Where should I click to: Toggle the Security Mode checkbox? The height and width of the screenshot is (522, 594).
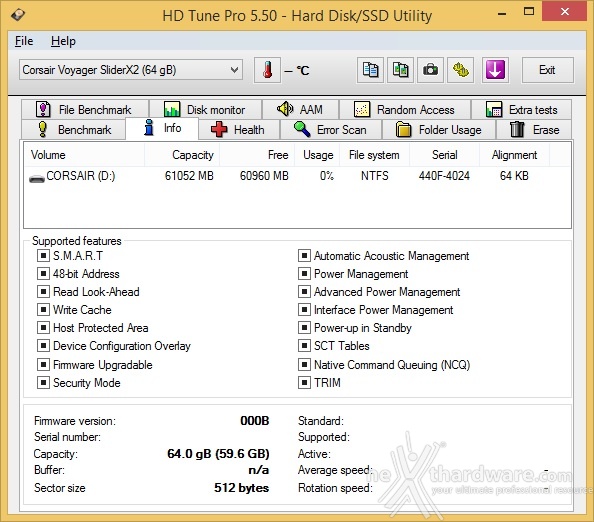coord(43,383)
